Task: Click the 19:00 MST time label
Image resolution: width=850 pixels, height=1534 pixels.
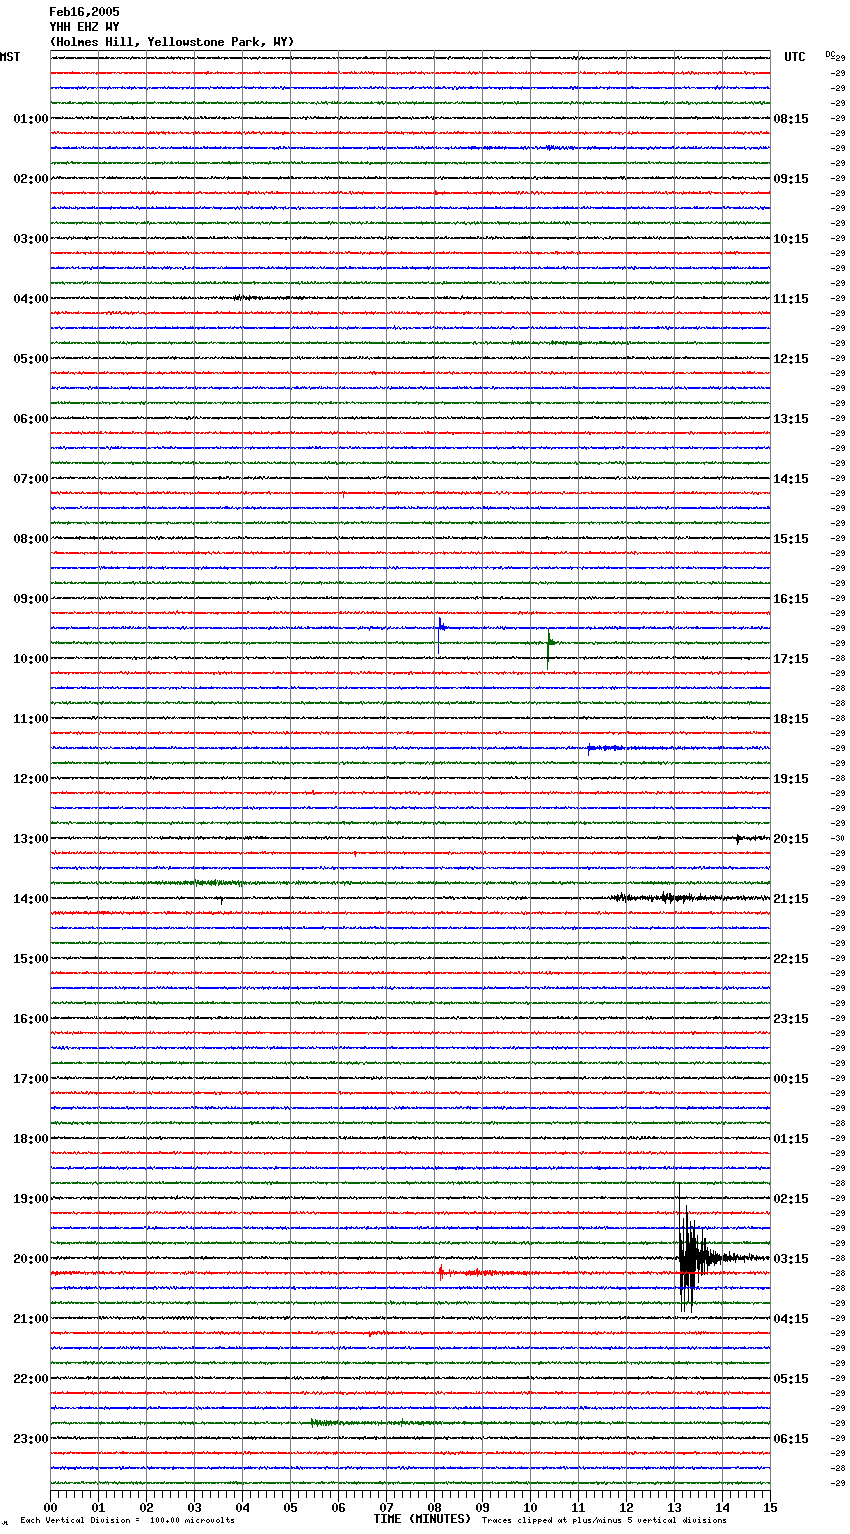Action: tap(30, 1199)
